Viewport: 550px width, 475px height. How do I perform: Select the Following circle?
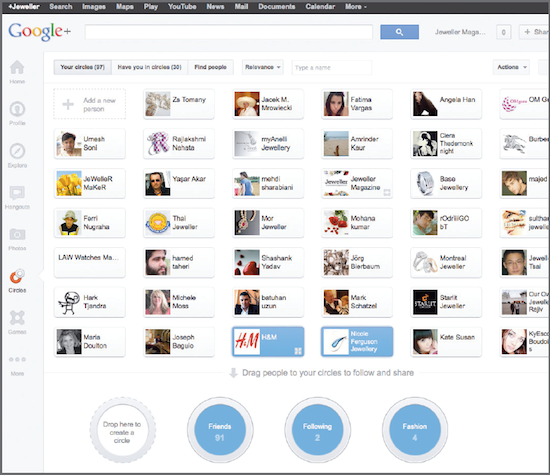coord(317,430)
